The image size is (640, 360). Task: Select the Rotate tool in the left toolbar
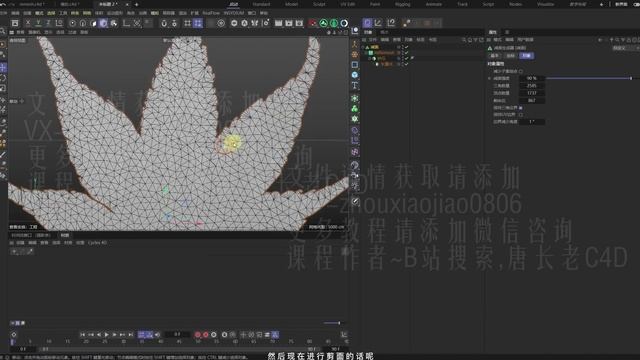[3, 78]
